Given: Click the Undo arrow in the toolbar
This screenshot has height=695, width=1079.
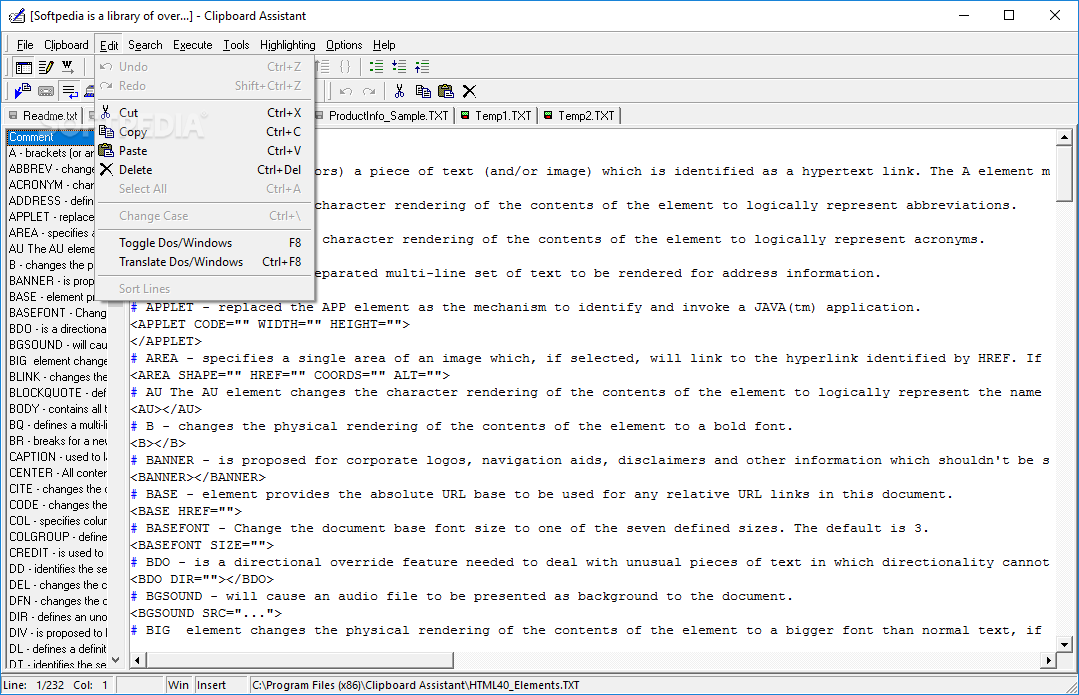Looking at the screenshot, I should [x=346, y=91].
